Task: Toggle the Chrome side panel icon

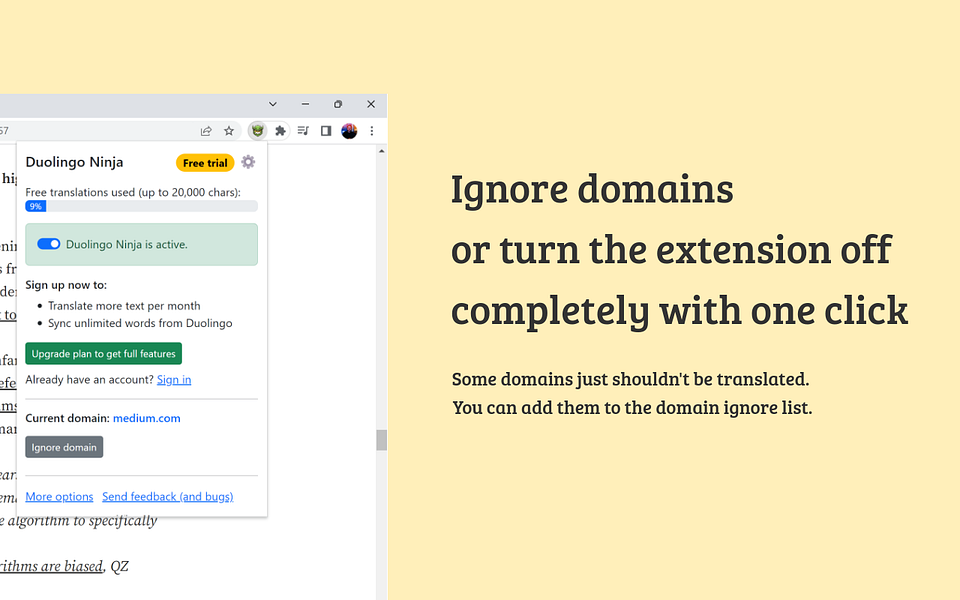Action: click(326, 130)
